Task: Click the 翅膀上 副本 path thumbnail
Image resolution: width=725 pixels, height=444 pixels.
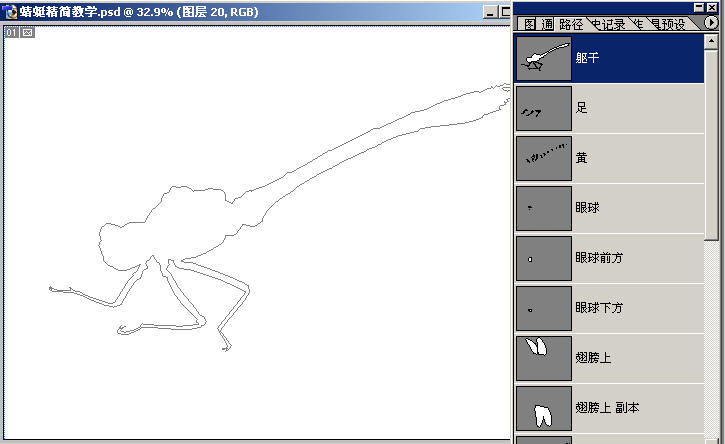Action: [x=544, y=408]
